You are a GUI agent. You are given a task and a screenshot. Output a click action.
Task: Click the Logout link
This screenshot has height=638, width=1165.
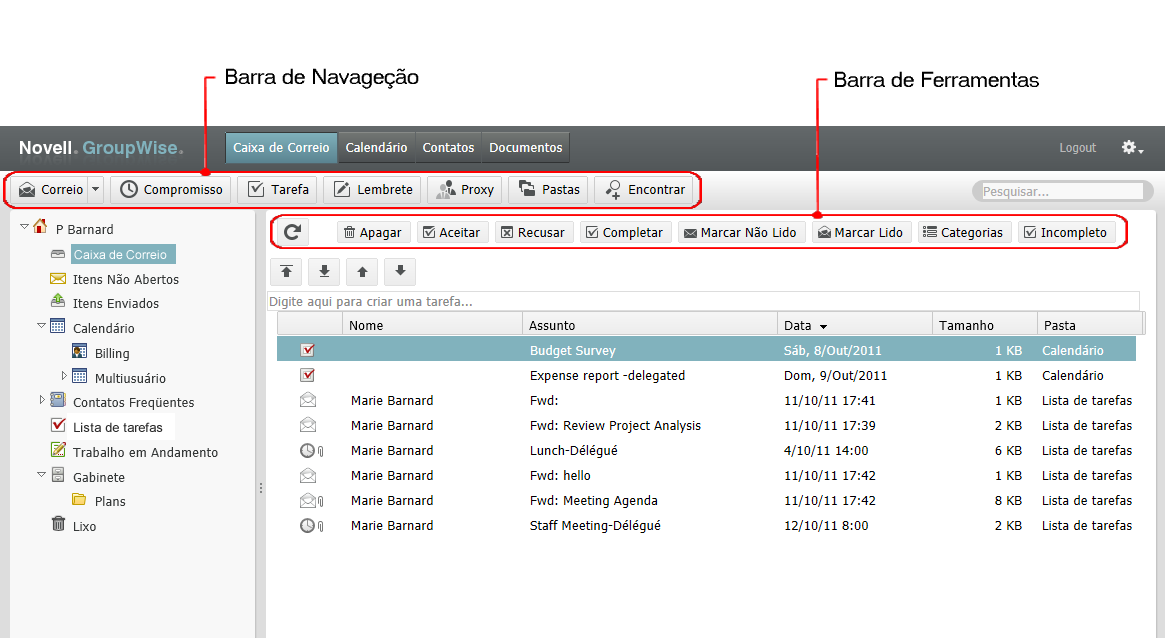[1077, 148]
